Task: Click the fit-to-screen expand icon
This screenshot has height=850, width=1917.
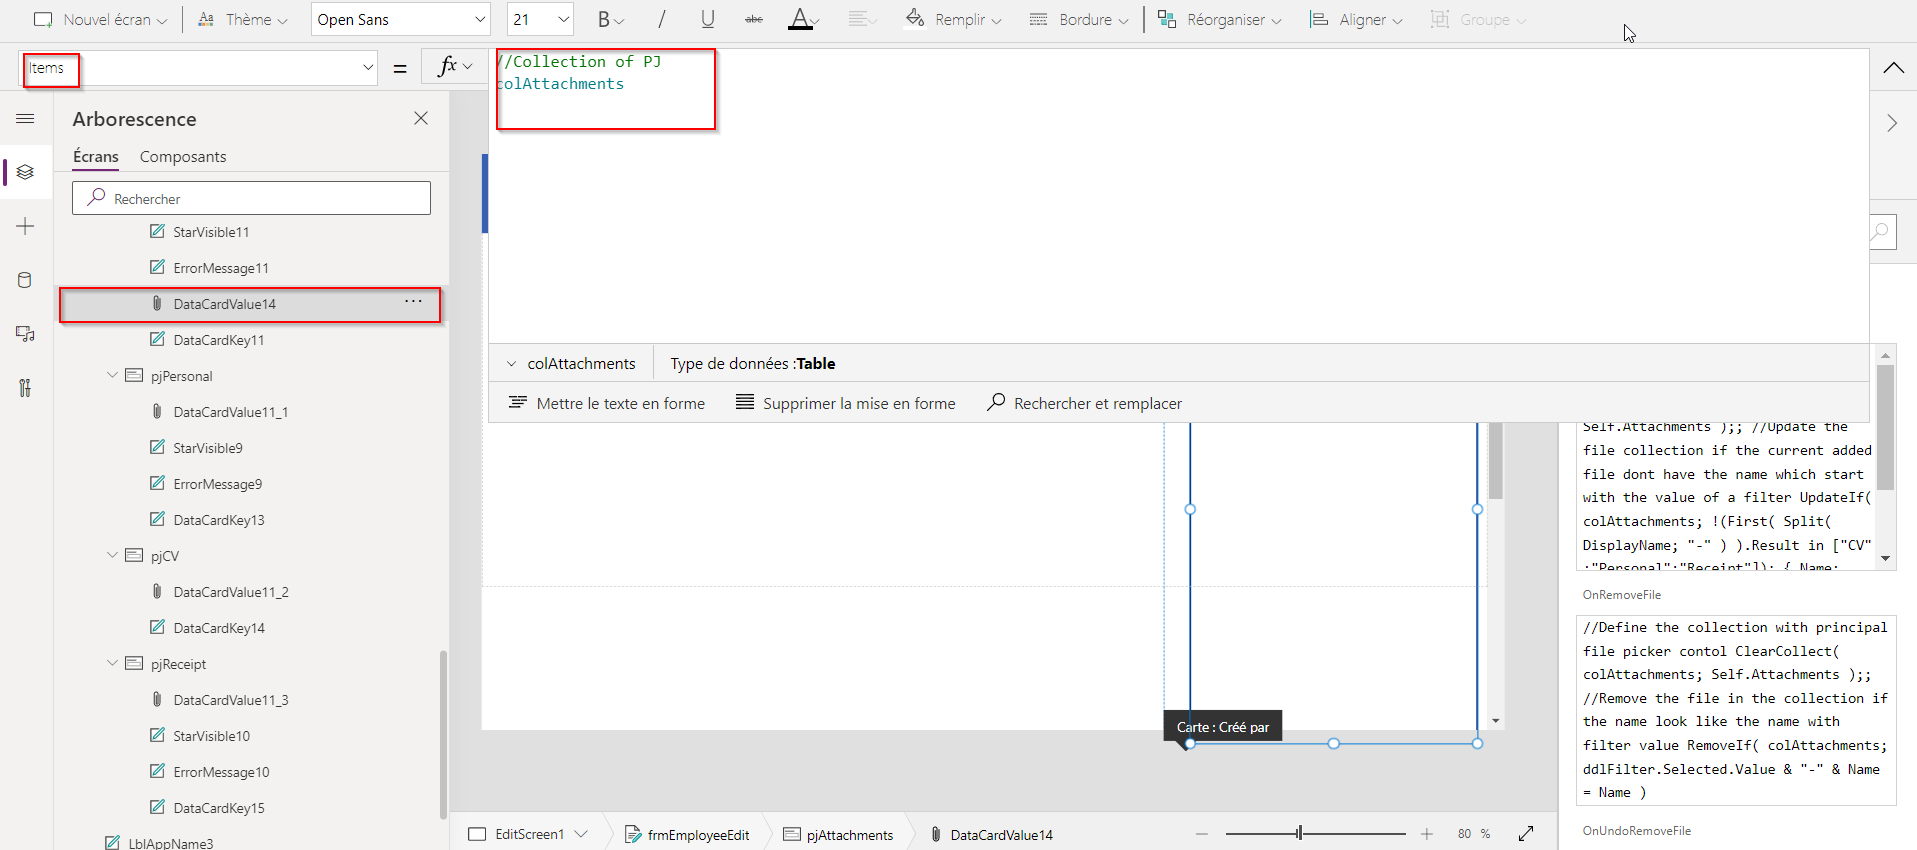Action: tap(1526, 834)
